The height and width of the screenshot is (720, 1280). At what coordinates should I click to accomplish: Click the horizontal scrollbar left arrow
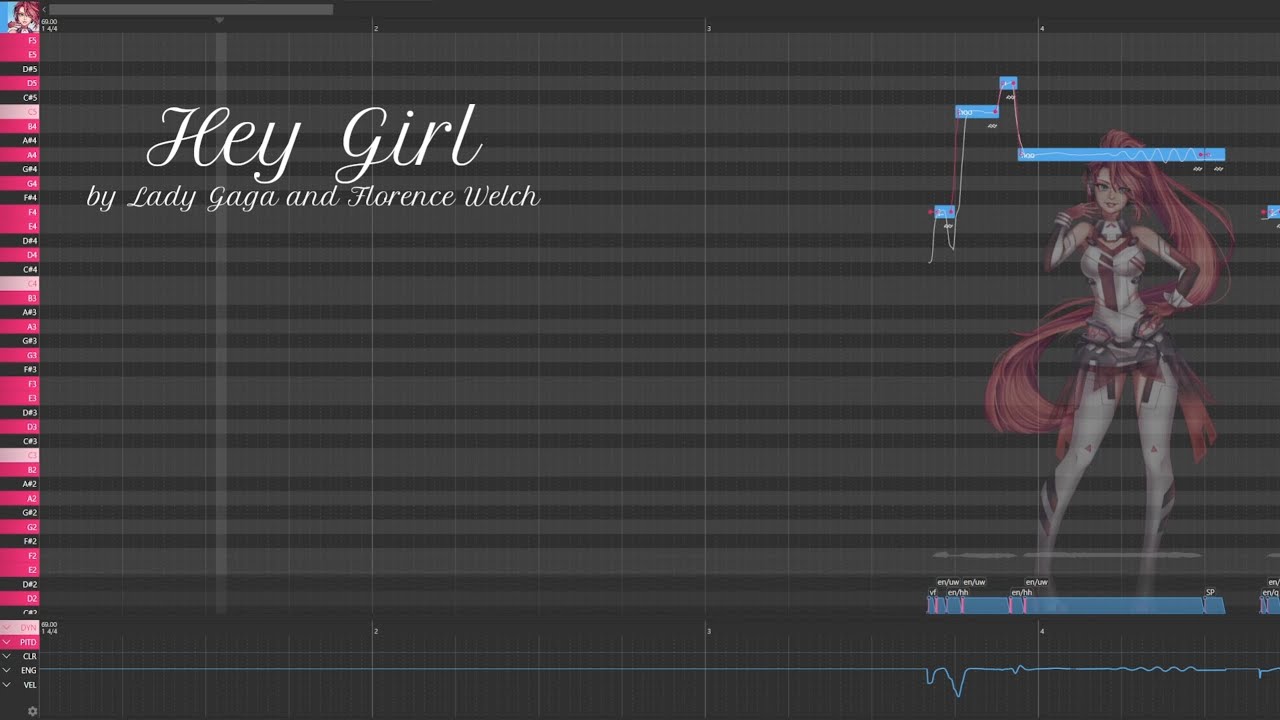tap(44, 9)
